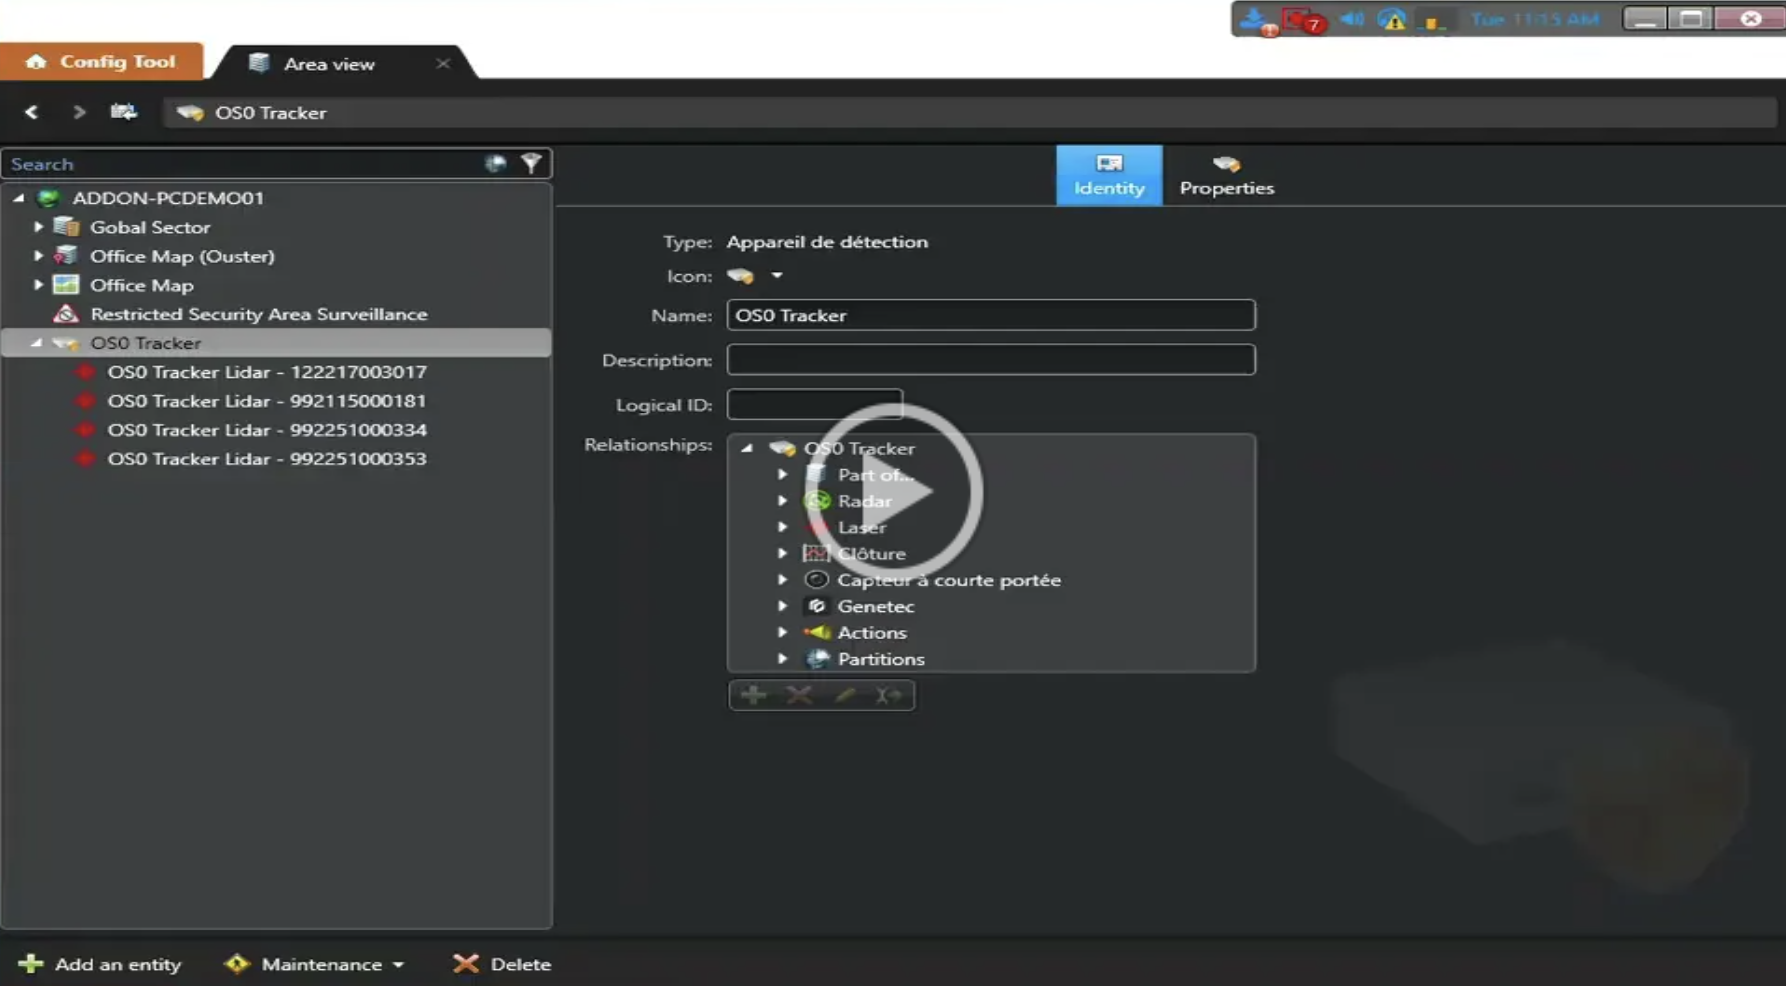The height and width of the screenshot is (986, 1786).
Task: Expand the Radar relationship
Action: pyautogui.click(x=783, y=501)
